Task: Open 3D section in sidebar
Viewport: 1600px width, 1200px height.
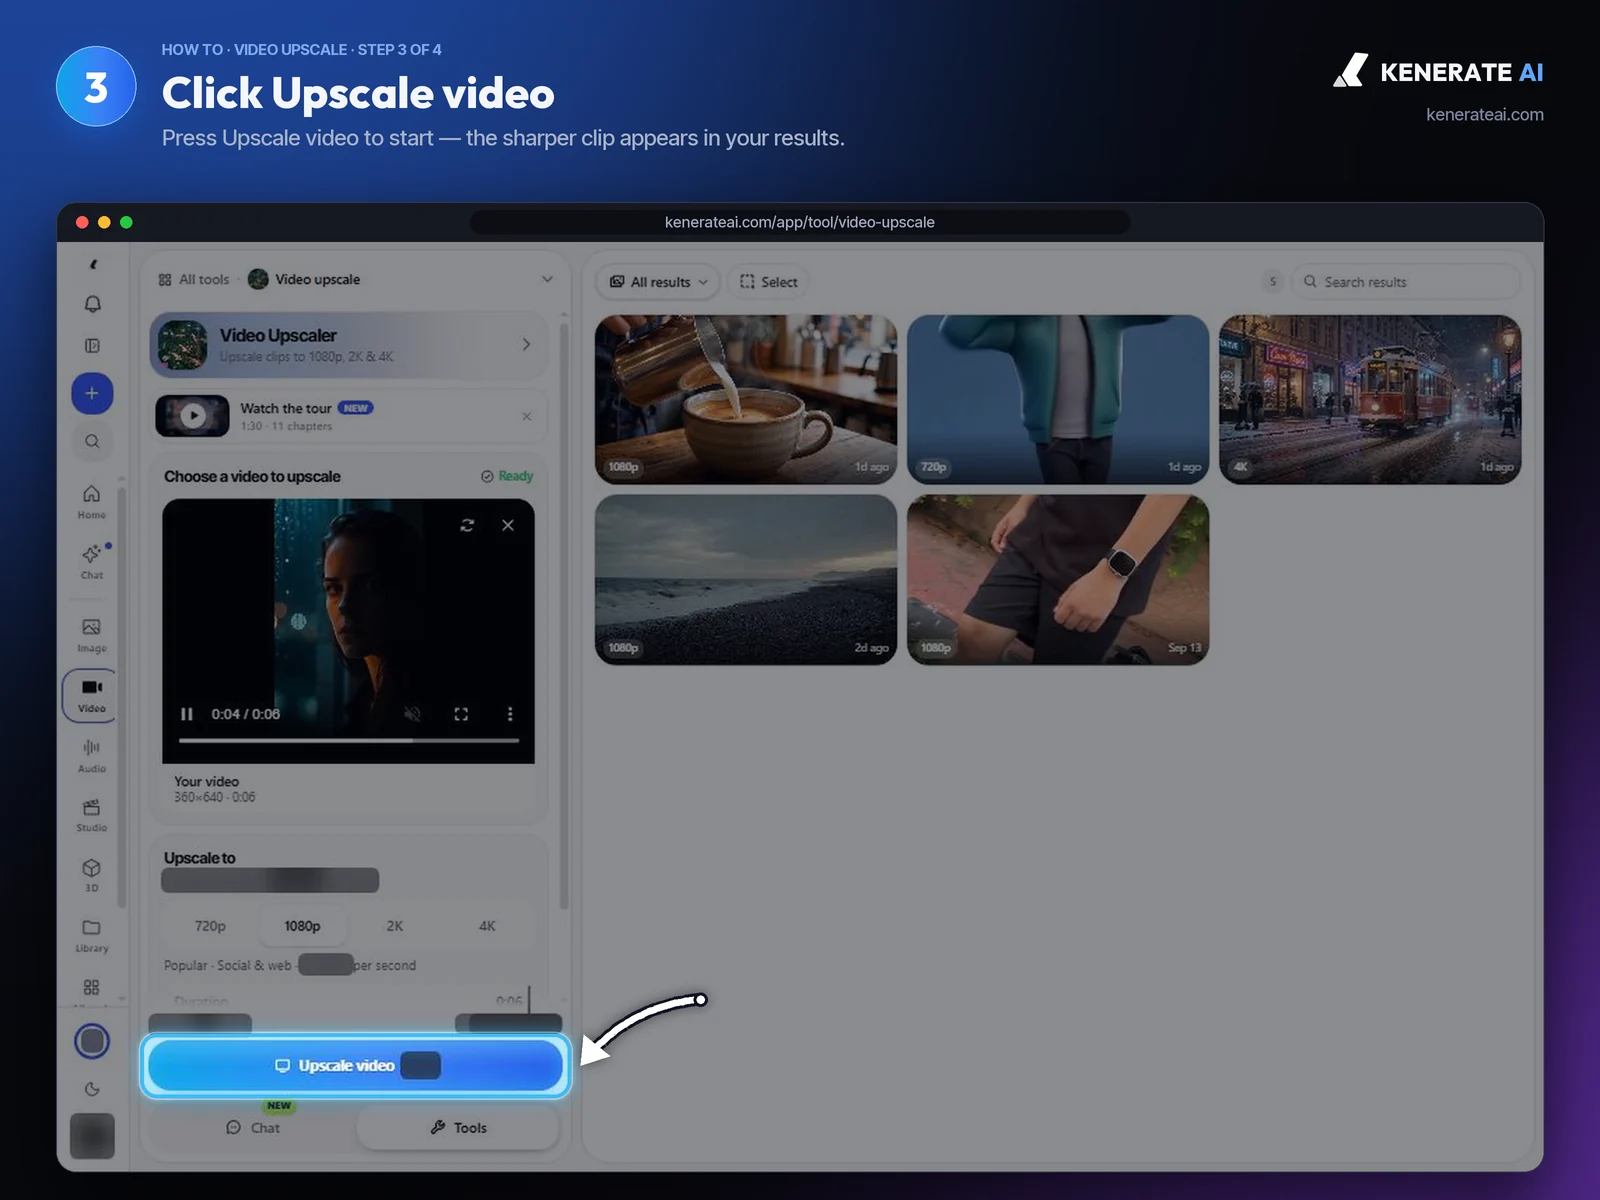Action: pos(92,875)
